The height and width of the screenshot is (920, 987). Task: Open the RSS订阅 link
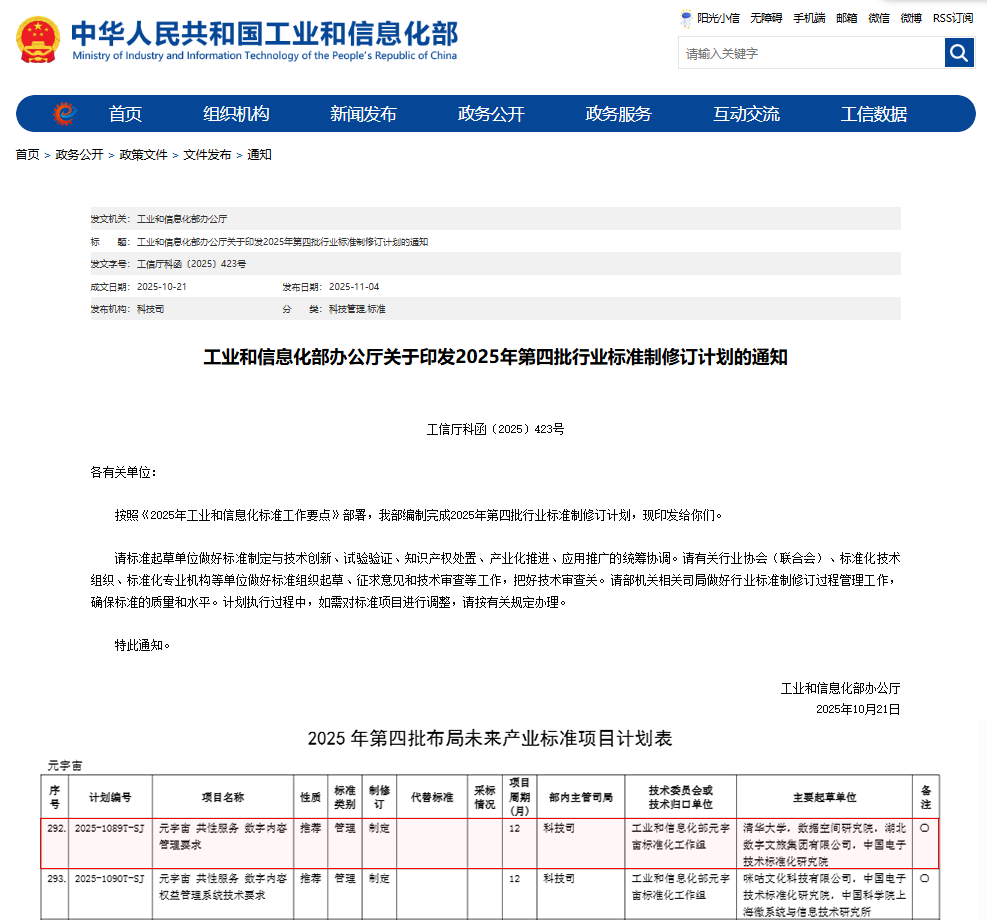[953, 18]
